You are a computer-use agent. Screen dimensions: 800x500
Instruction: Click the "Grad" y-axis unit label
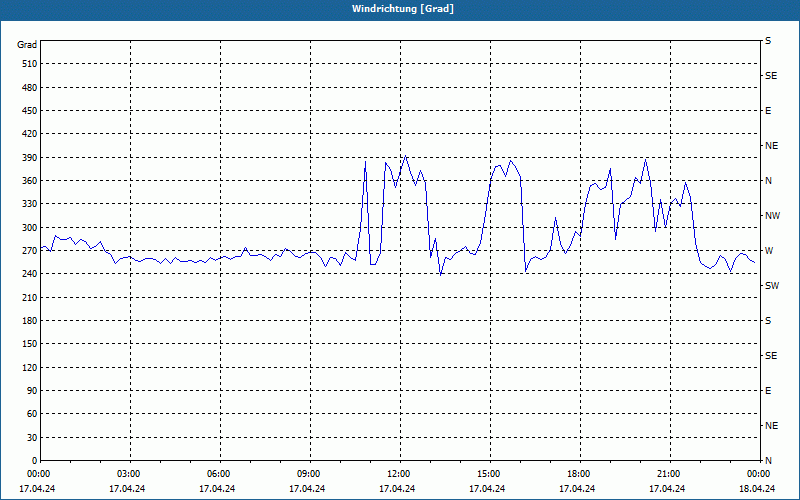click(x=27, y=45)
